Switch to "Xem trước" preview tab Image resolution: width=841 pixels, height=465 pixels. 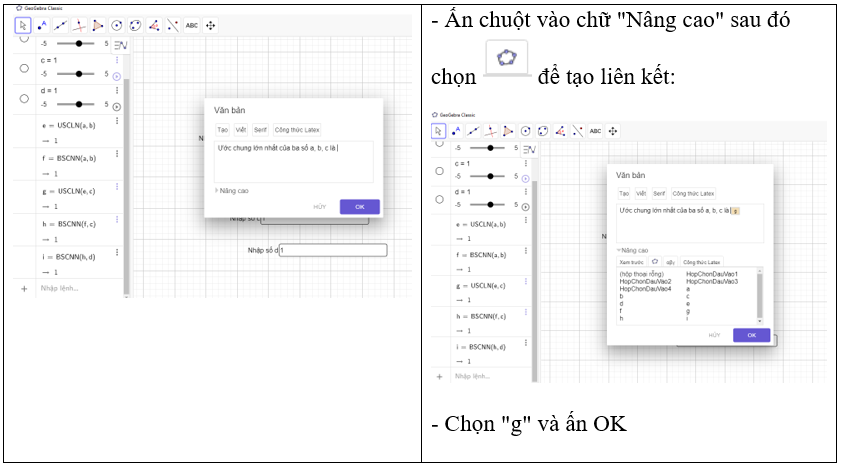point(631,261)
